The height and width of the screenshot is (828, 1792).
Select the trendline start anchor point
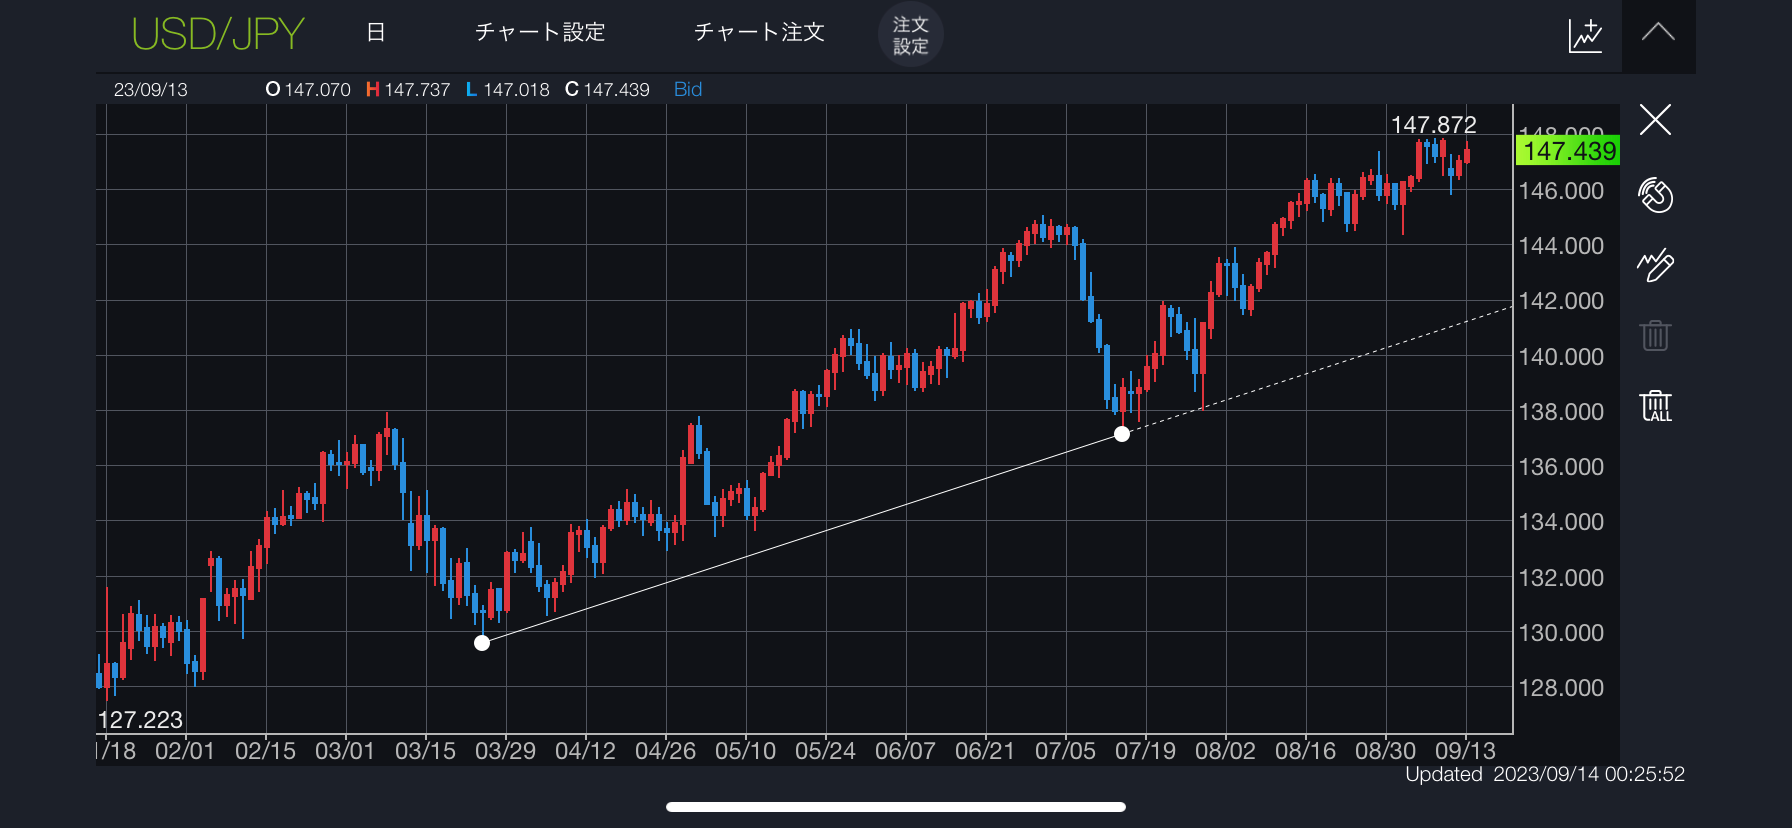pyautogui.click(x=482, y=643)
